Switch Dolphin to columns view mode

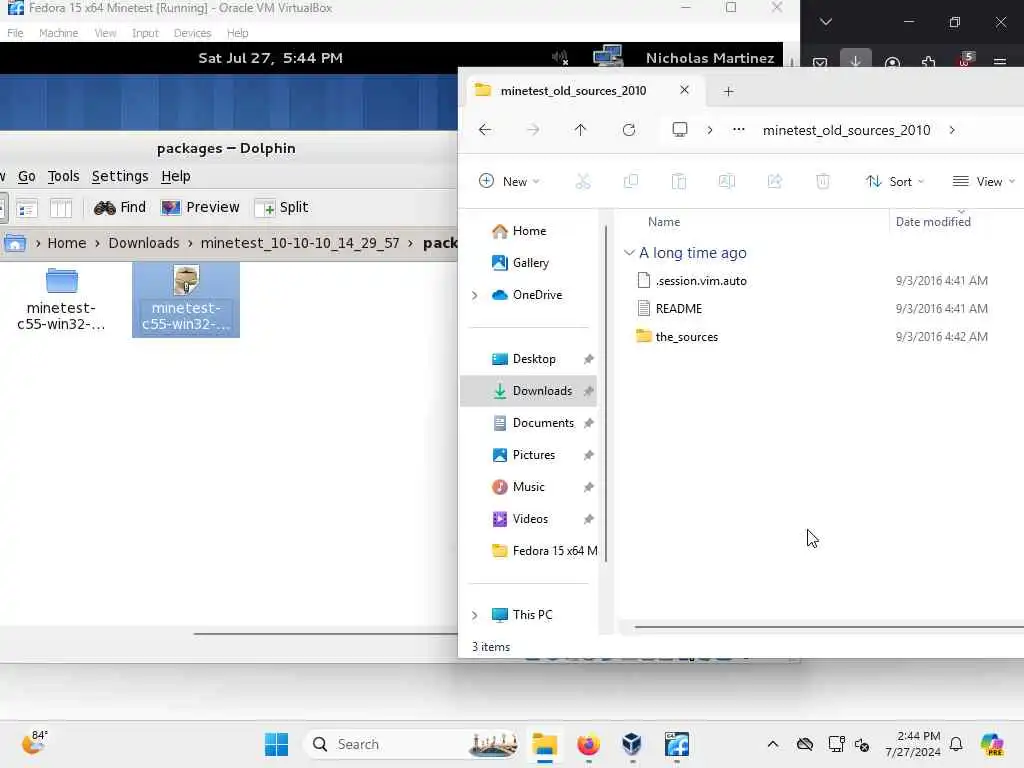click(61, 208)
